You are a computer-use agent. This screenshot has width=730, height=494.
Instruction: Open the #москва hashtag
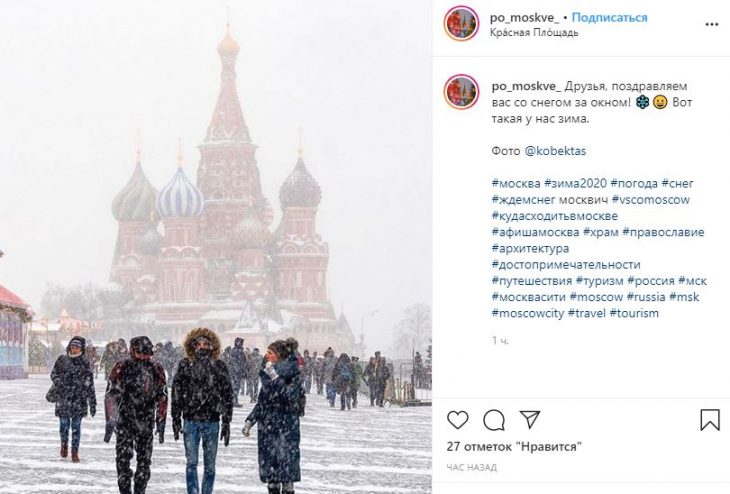[516, 183]
